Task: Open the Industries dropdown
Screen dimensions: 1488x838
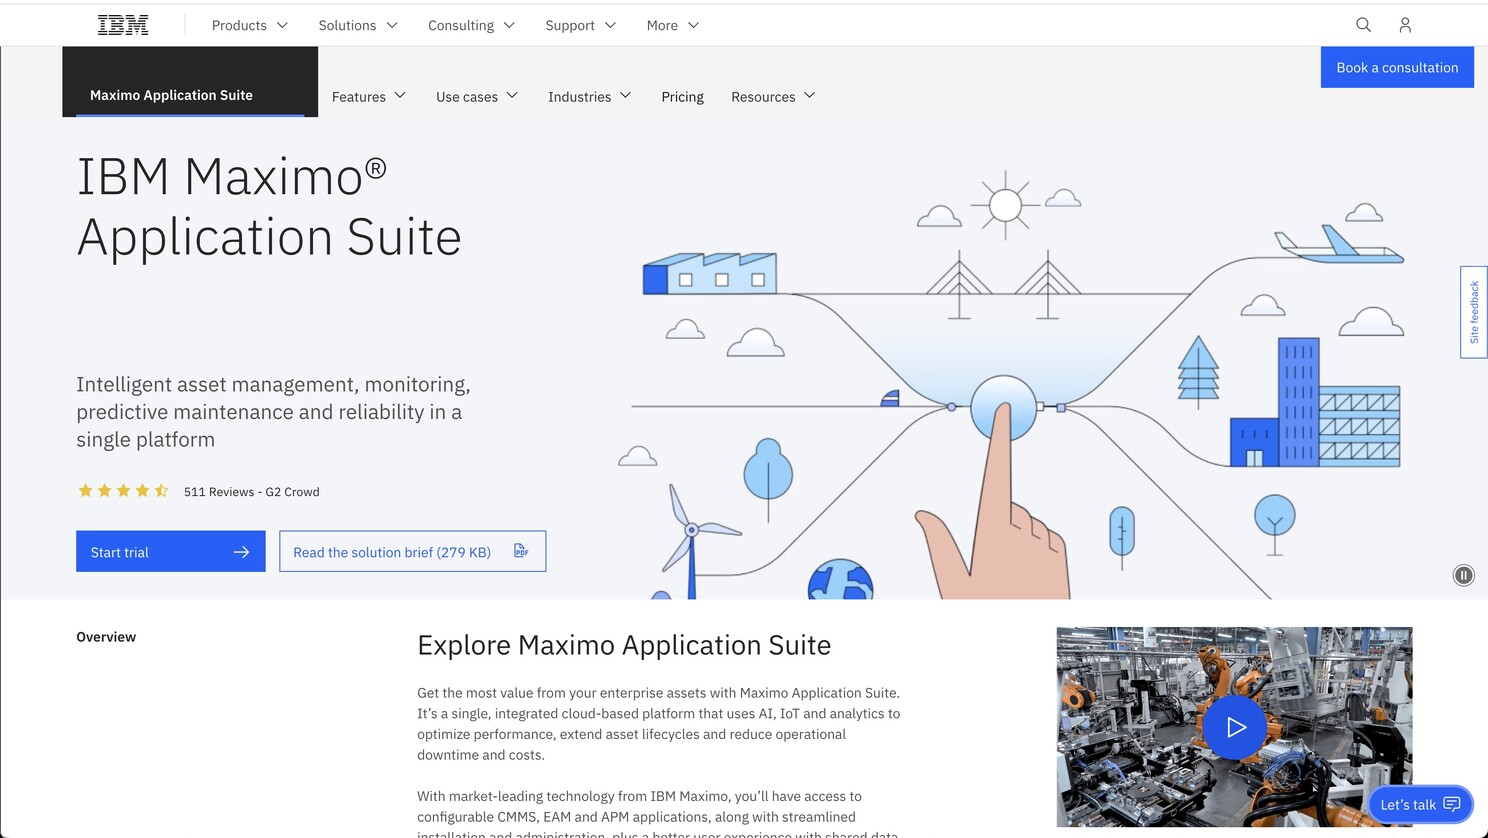Action: coord(589,96)
